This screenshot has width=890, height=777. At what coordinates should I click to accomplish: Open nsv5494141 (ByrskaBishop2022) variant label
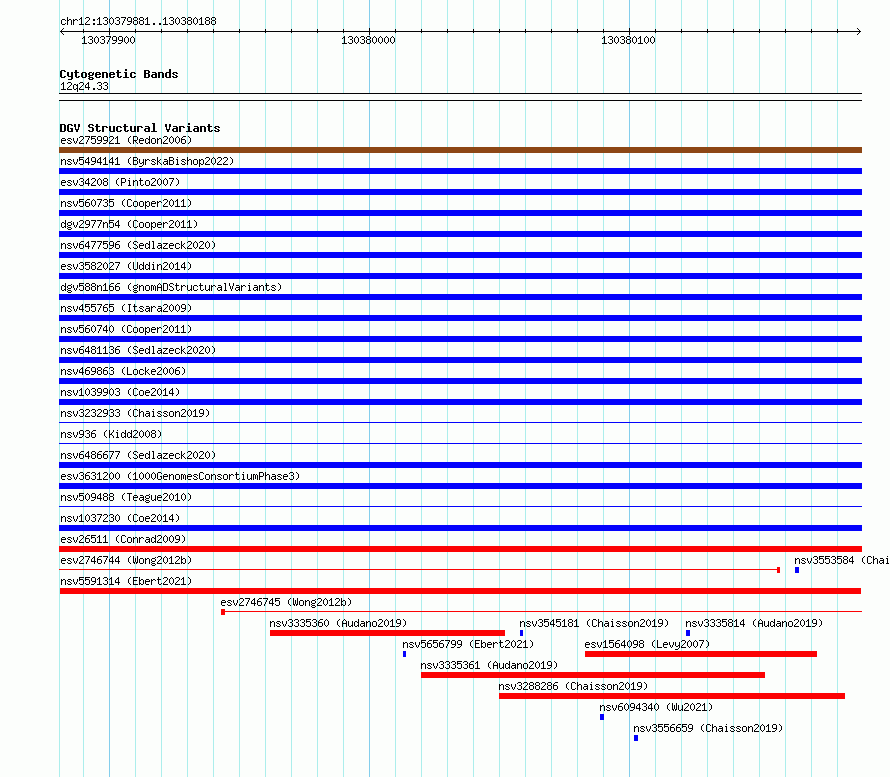(x=147, y=161)
